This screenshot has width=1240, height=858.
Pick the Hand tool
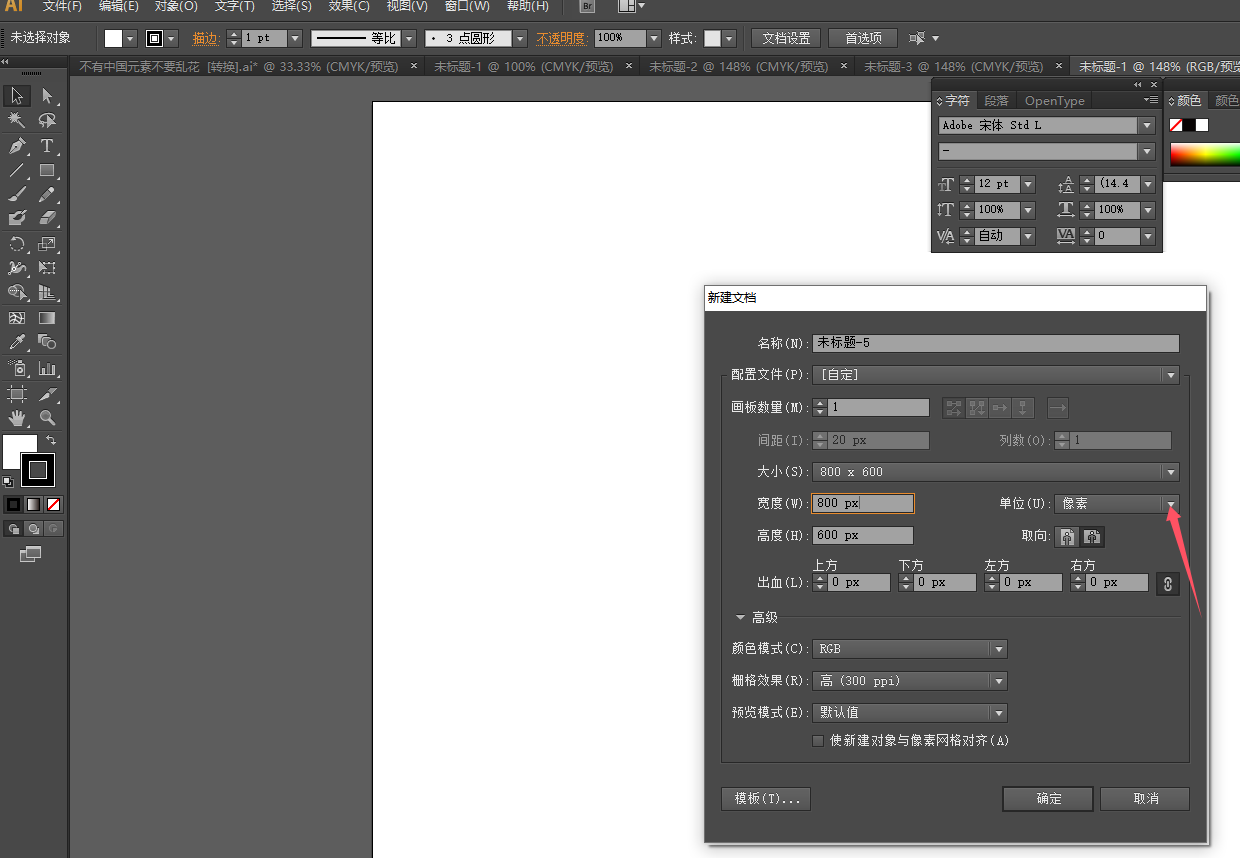point(16,418)
